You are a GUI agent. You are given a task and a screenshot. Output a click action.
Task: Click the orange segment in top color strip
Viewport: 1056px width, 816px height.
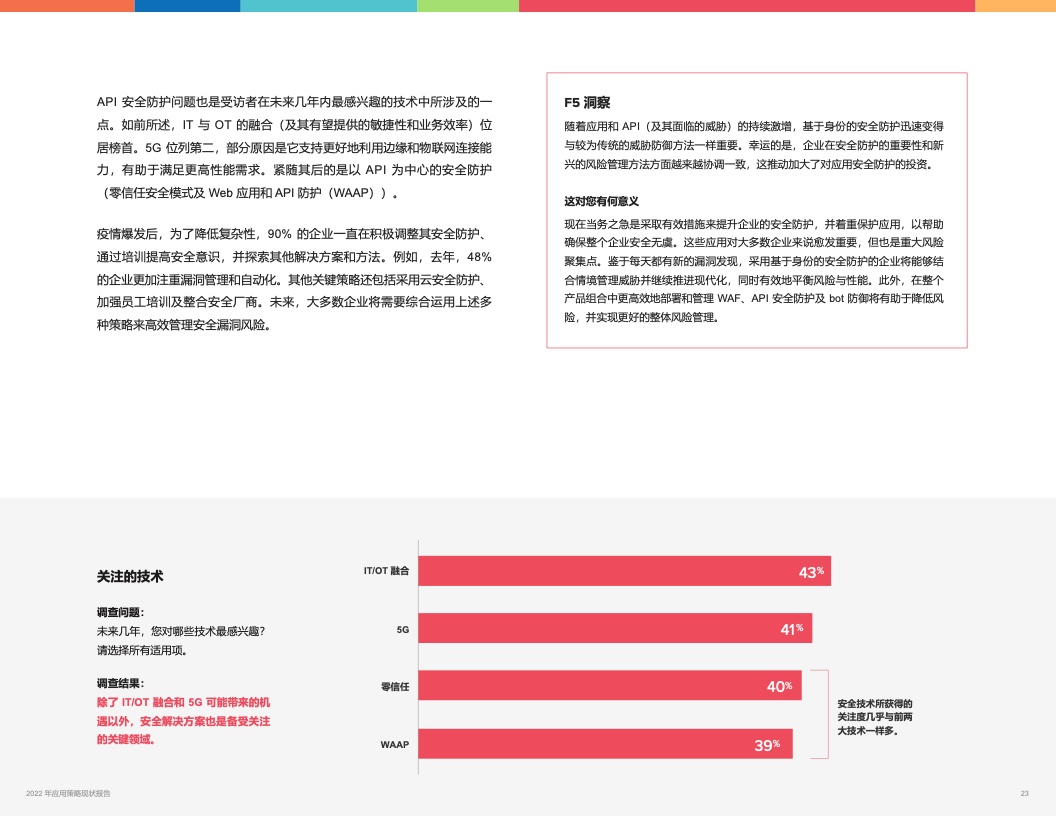67,6
